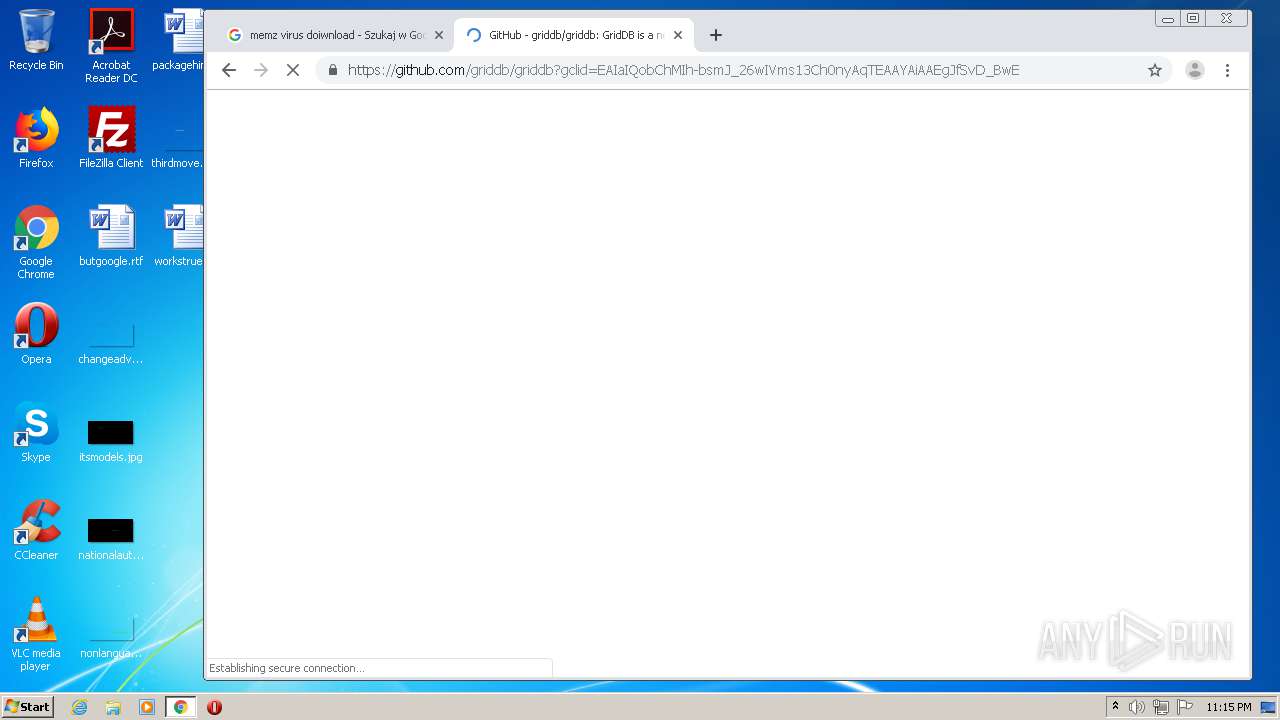
Task: Open the Chrome profile avatar menu
Action: [1194, 70]
